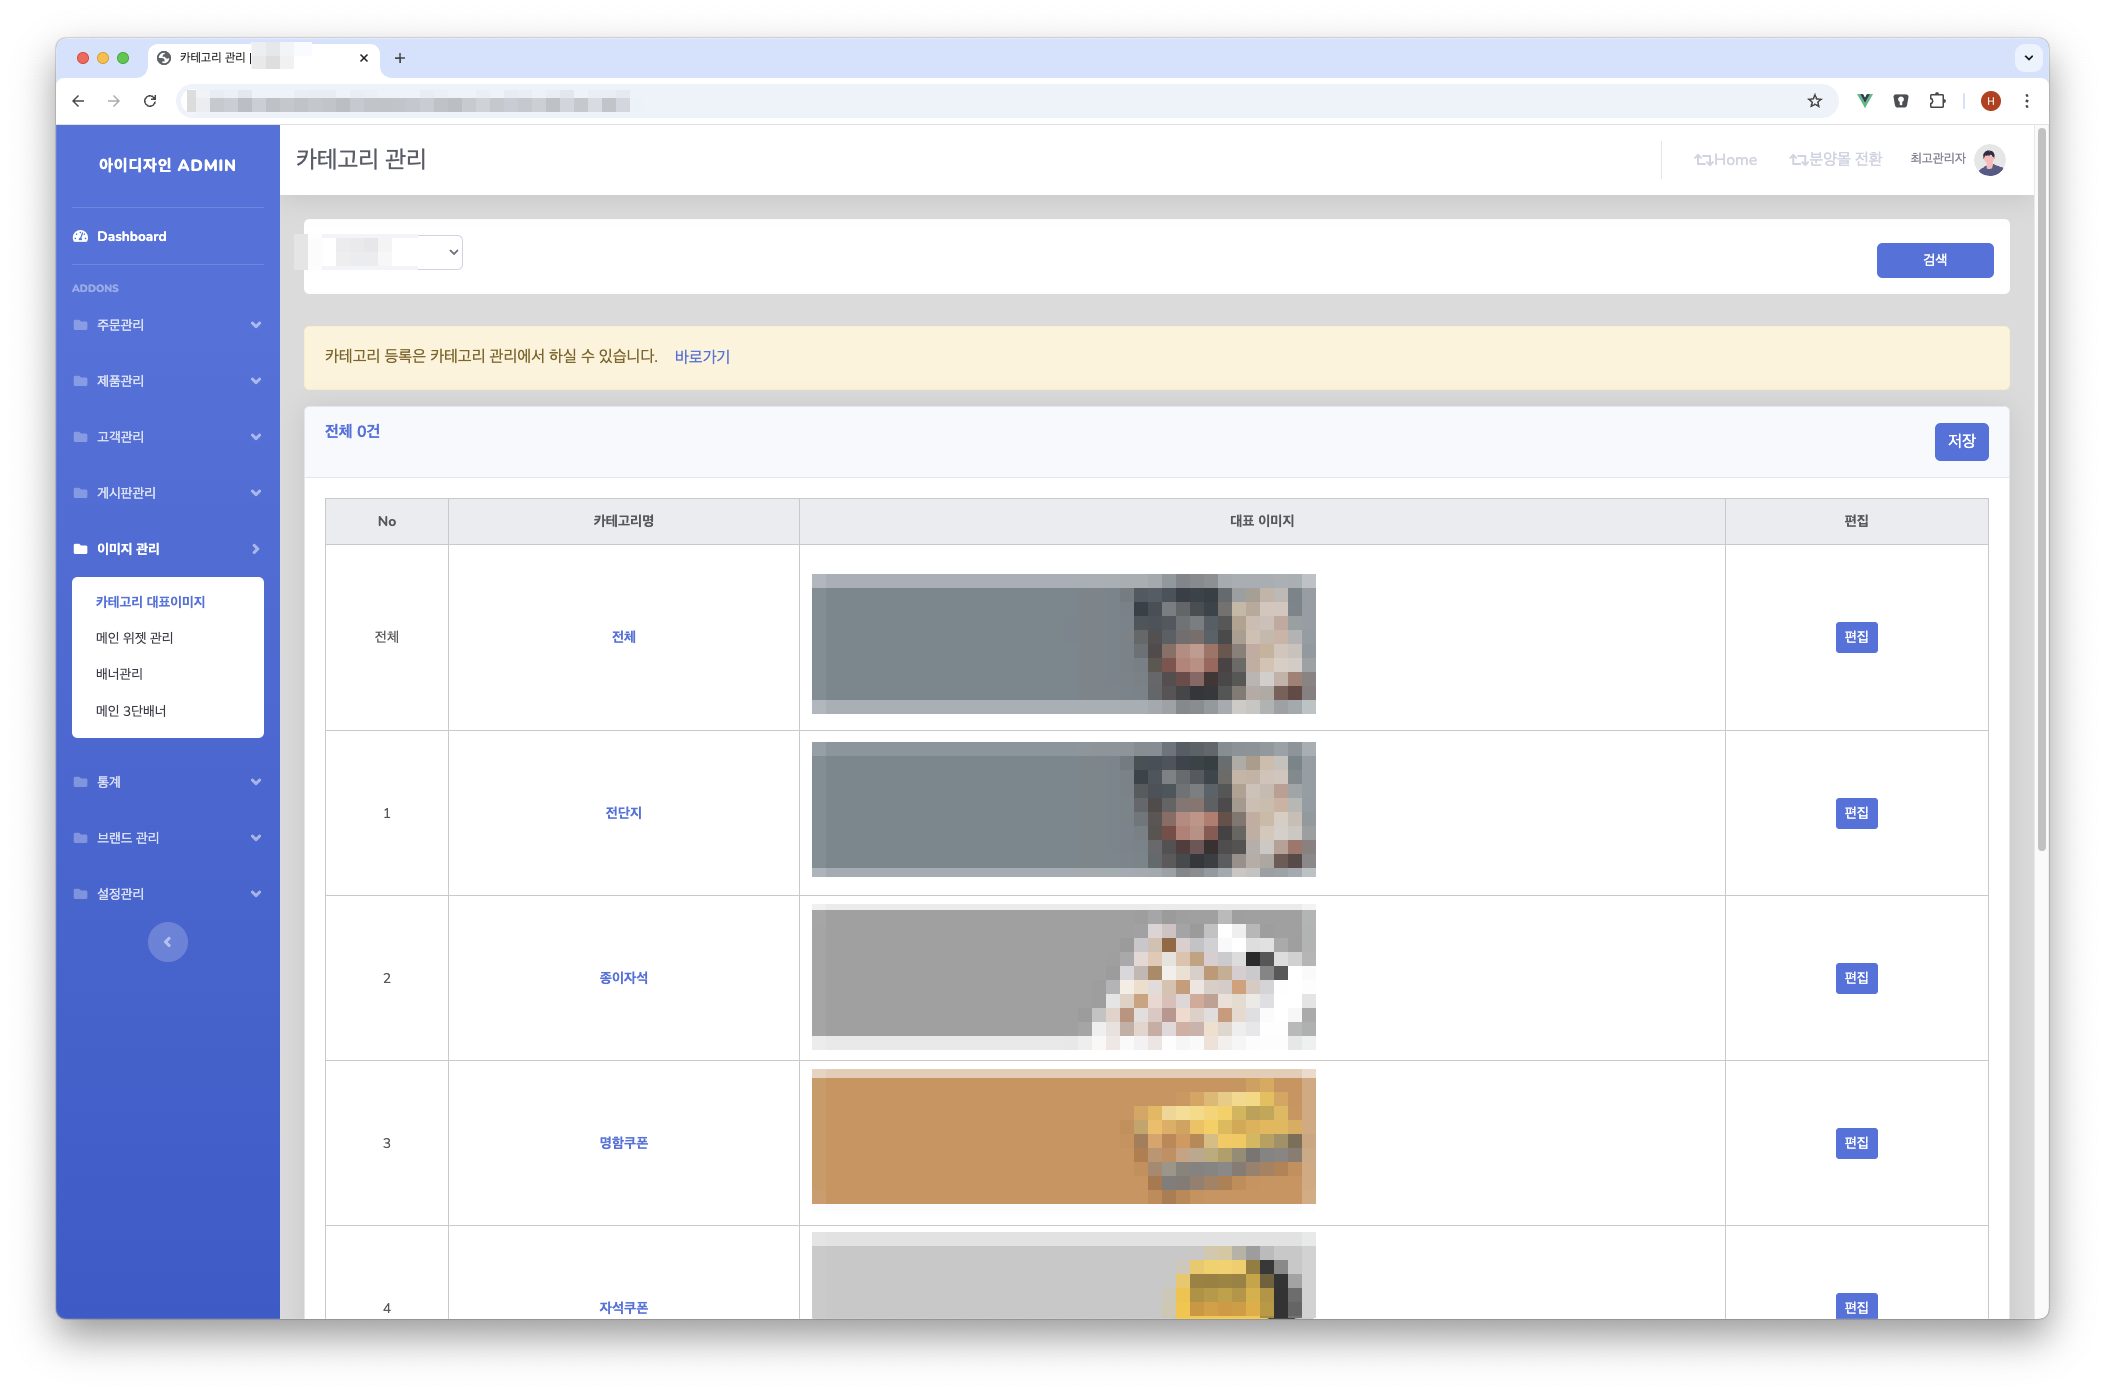The image size is (2105, 1393).
Task: Click the 자석쿠폰 row representative image
Action: pyautogui.click(x=1064, y=1276)
